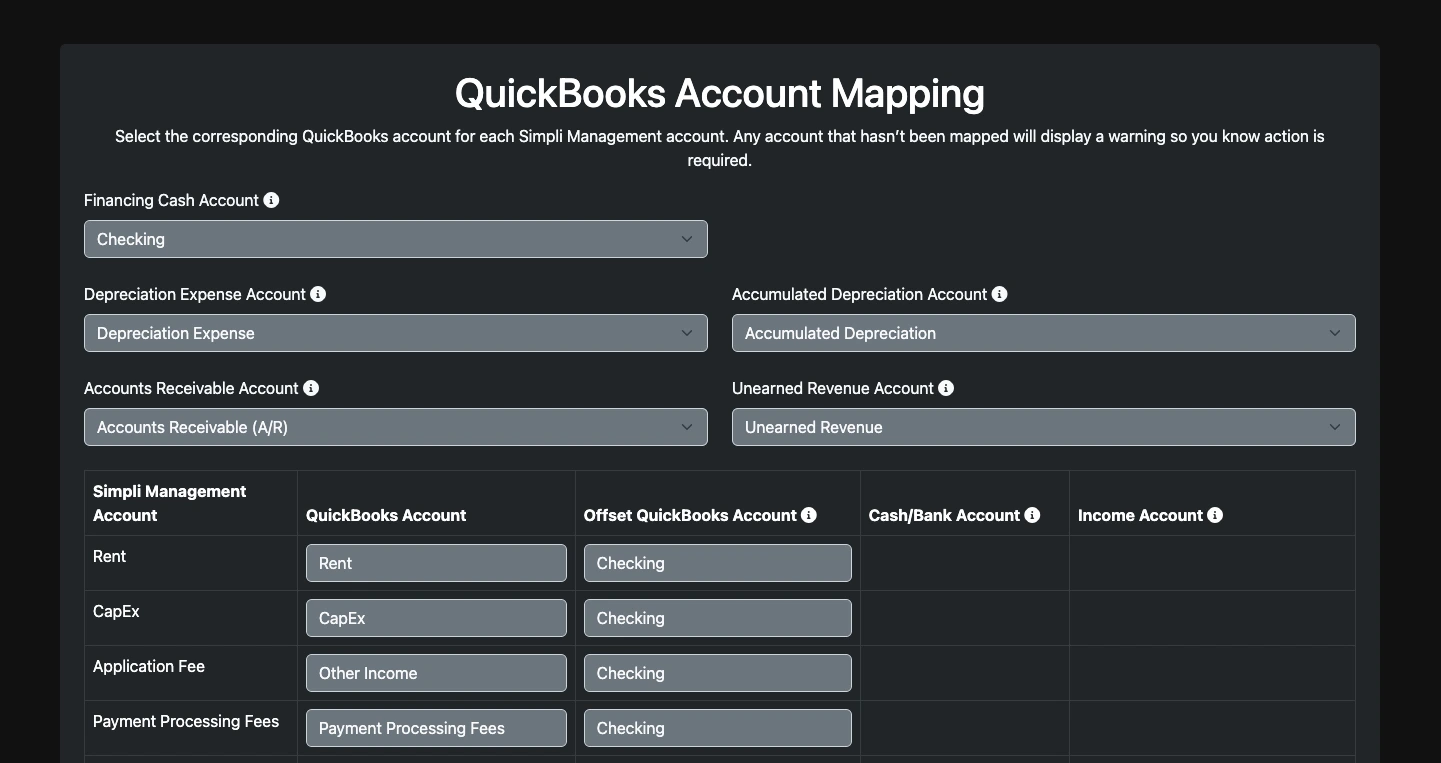Click the Offset QuickBooks Account column info icon

(x=808, y=515)
